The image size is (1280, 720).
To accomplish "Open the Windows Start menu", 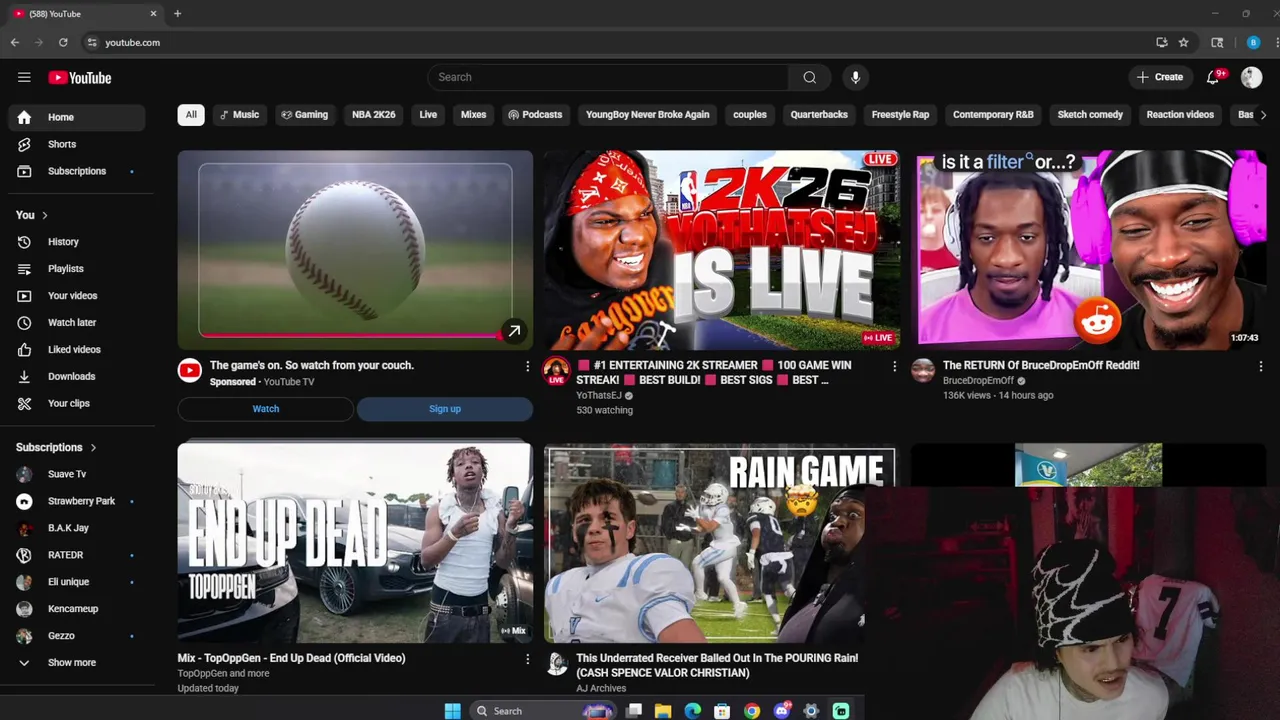I will click(x=452, y=711).
